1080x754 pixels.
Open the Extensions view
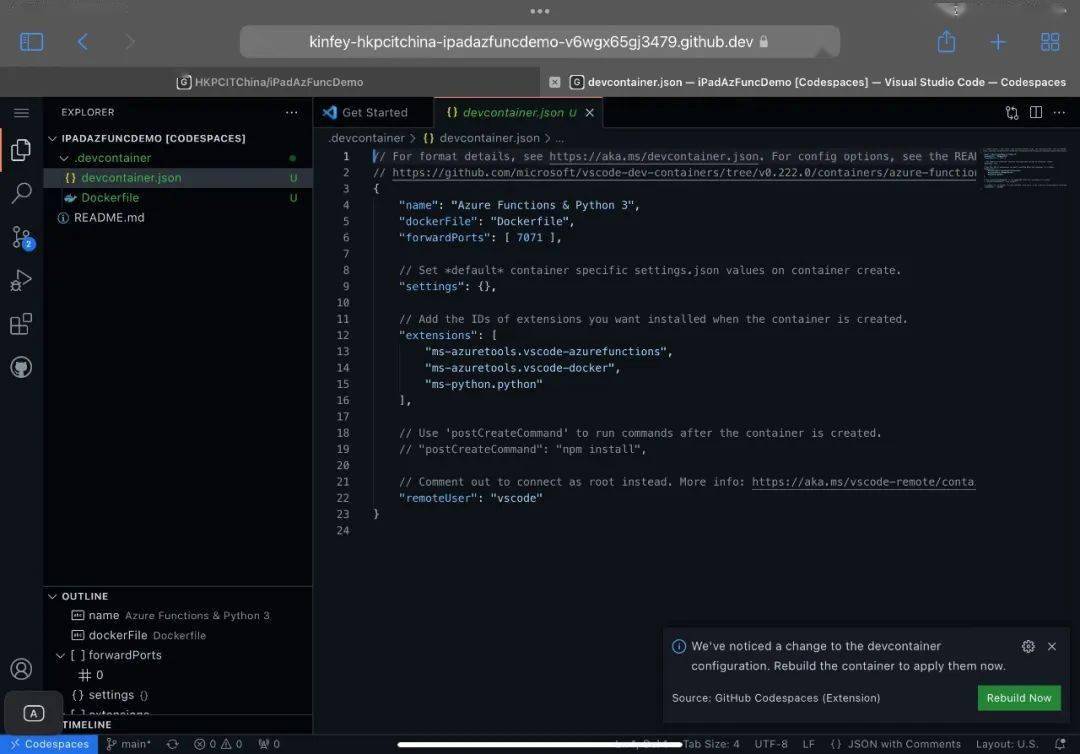click(21, 323)
